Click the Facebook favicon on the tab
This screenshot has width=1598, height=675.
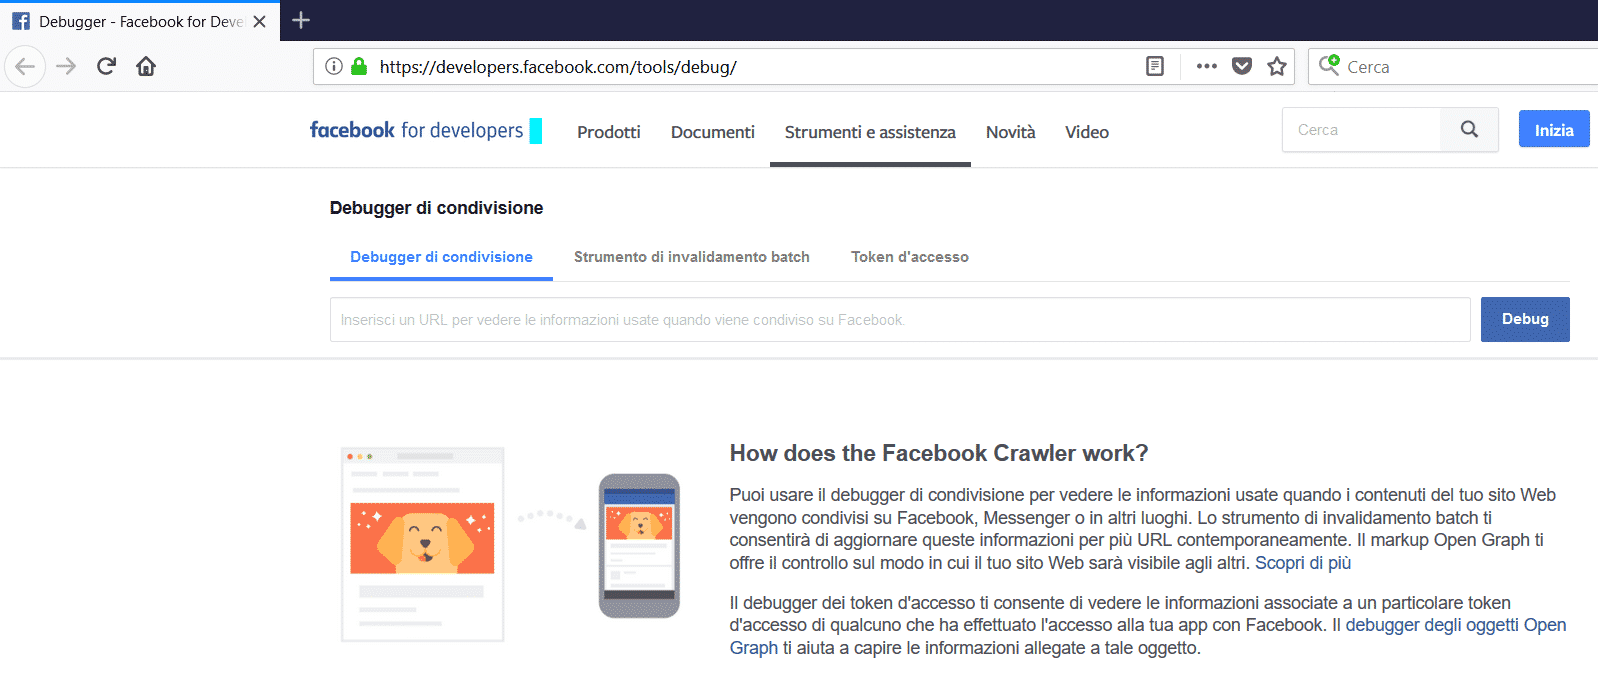click(x=21, y=21)
